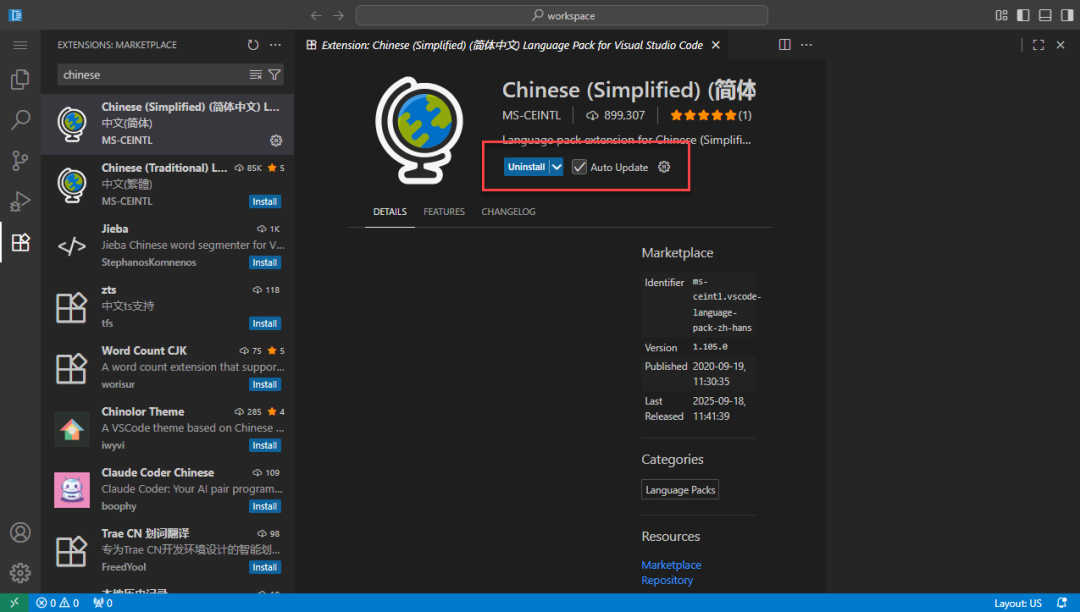1080x612 pixels.
Task: Select the Chinese Language Pack editor tab
Action: pyautogui.click(x=512, y=45)
